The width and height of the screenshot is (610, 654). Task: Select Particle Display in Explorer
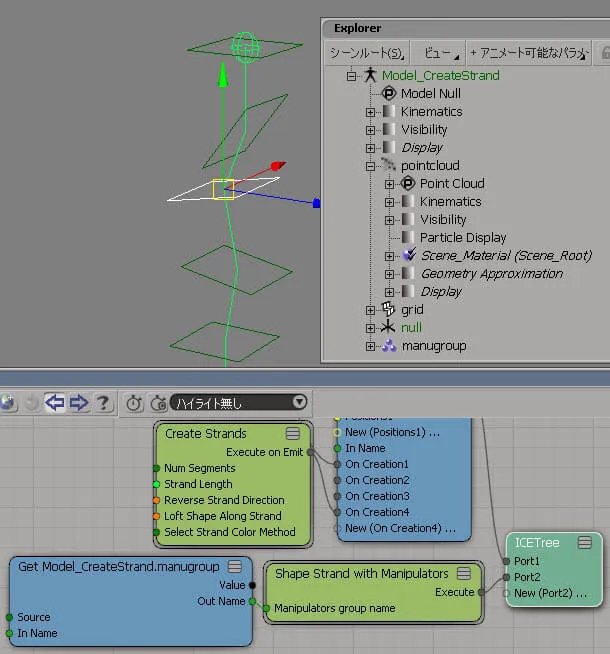point(462,237)
